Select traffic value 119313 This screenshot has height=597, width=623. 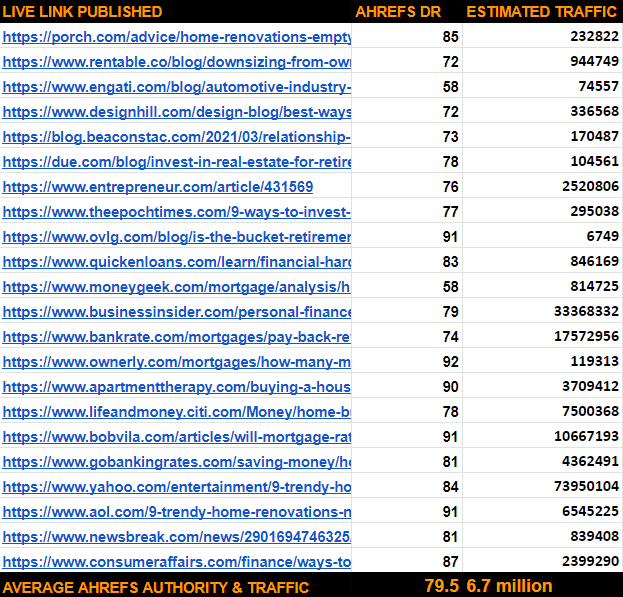click(594, 362)
